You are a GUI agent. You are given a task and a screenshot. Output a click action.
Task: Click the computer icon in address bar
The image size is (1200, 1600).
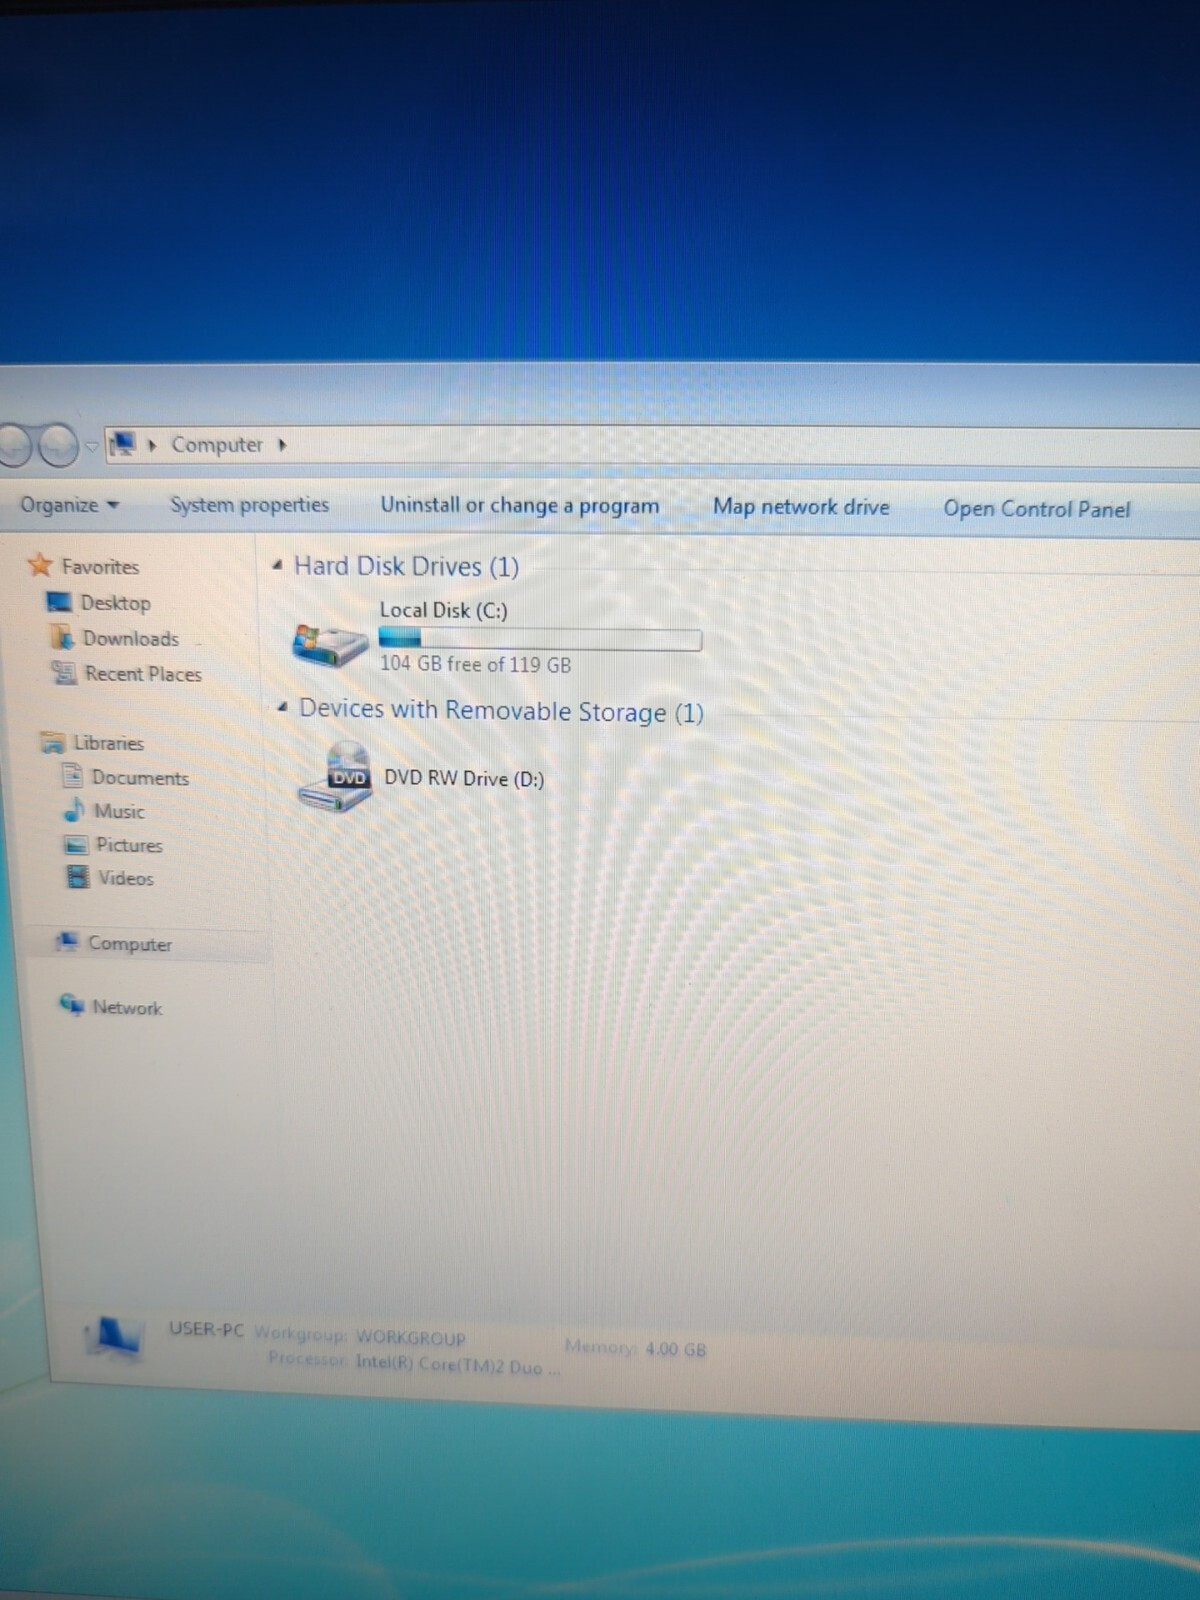tap(122, 443)
